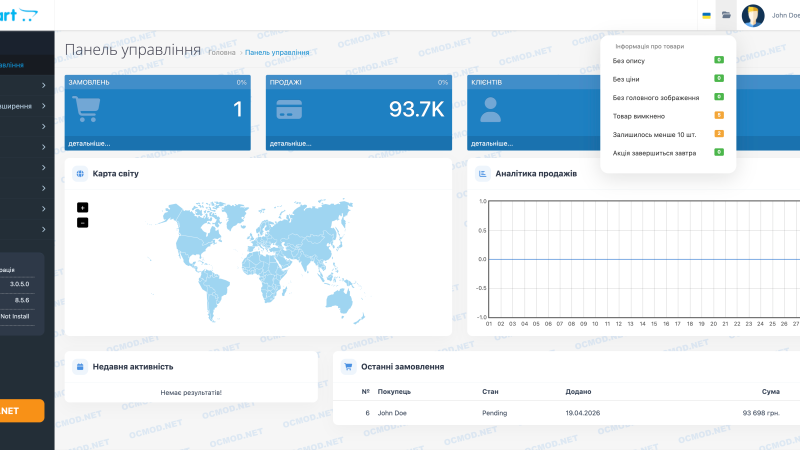Select Без опису in product info menu
800x450 pixels.
coord(629,61)
